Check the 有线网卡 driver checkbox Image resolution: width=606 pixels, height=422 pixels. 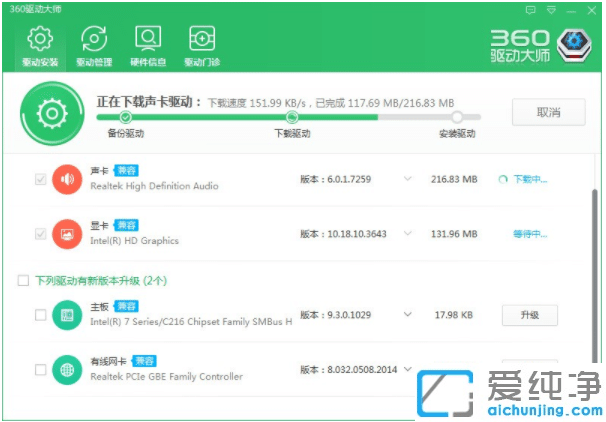pos(40,369)
